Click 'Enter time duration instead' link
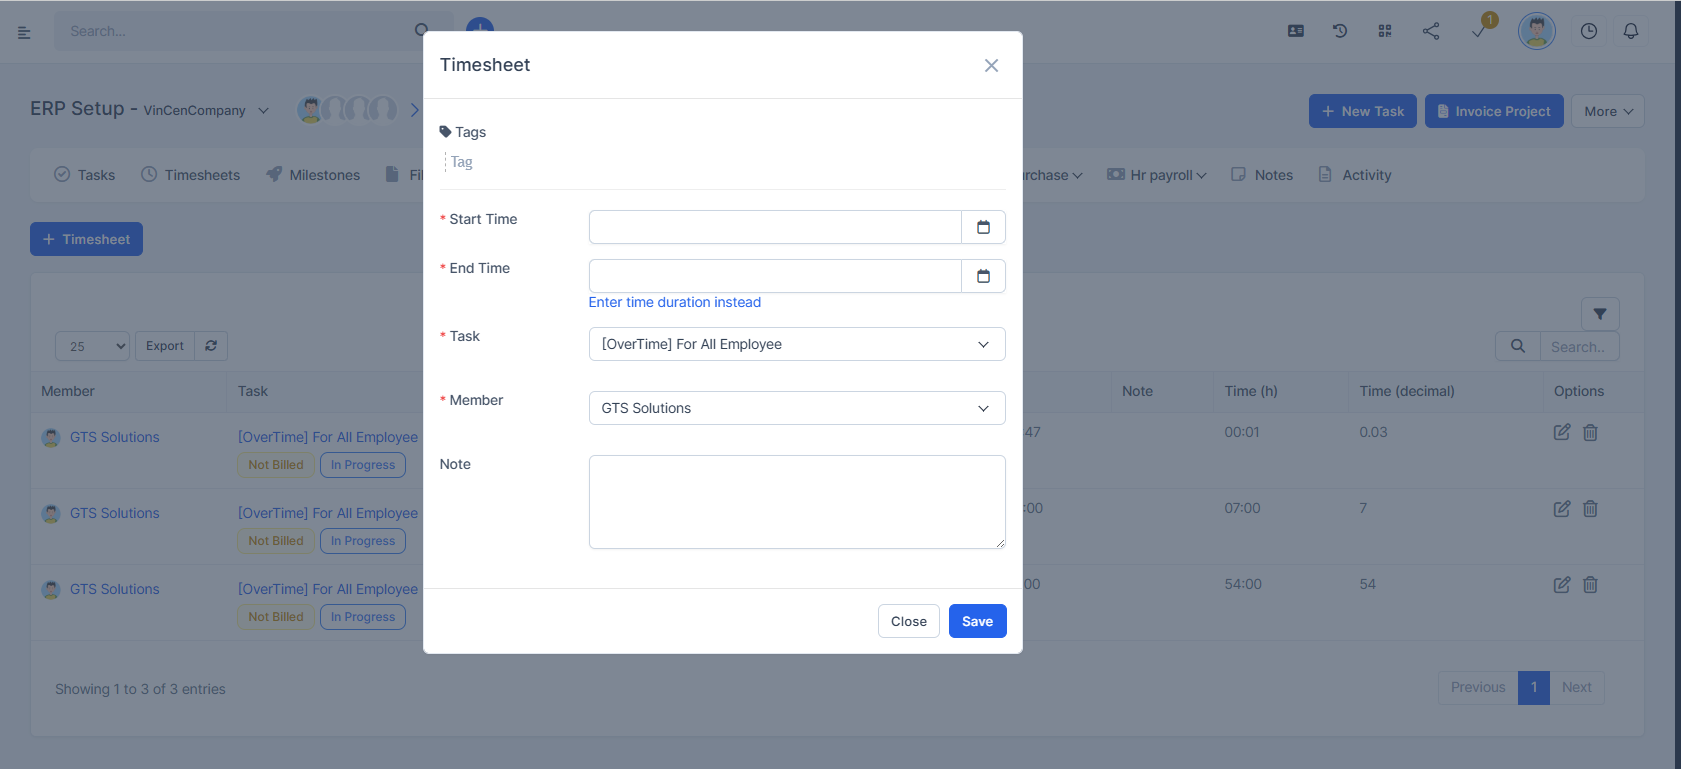This screenshot has width=1681, height=769. [x=674, y=302]
